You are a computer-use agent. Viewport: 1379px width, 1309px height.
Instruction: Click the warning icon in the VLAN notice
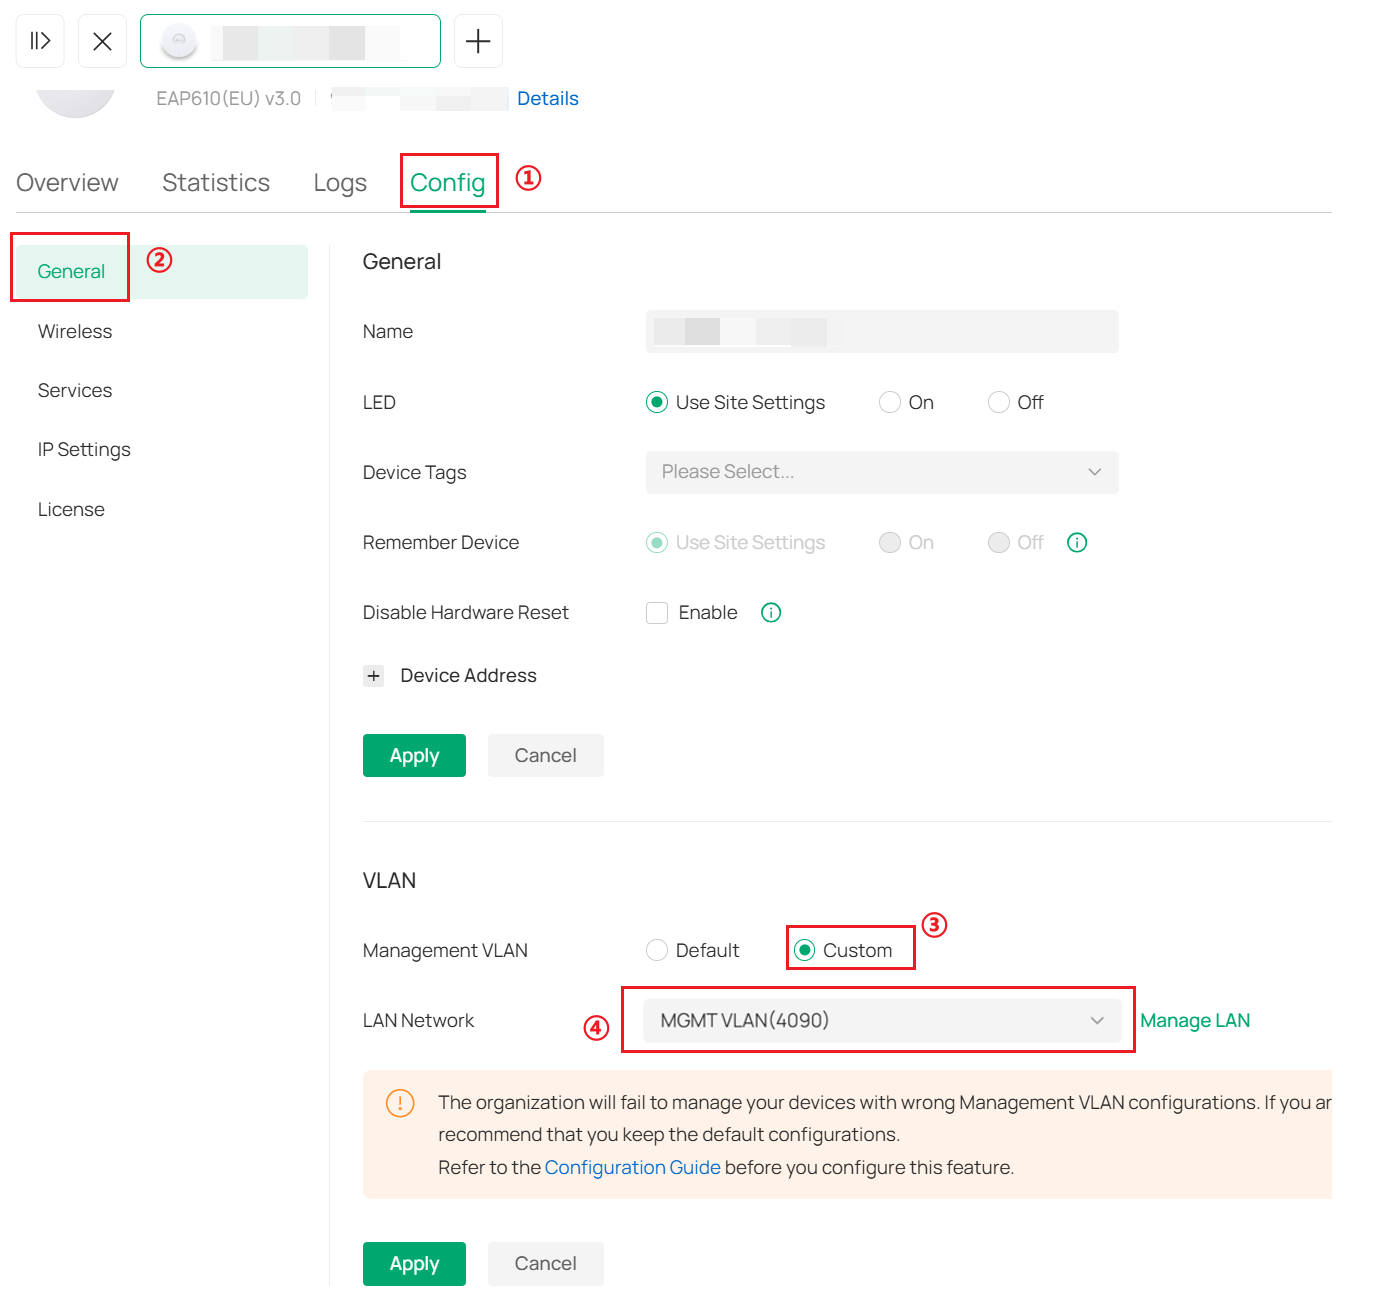[400, 1103]
